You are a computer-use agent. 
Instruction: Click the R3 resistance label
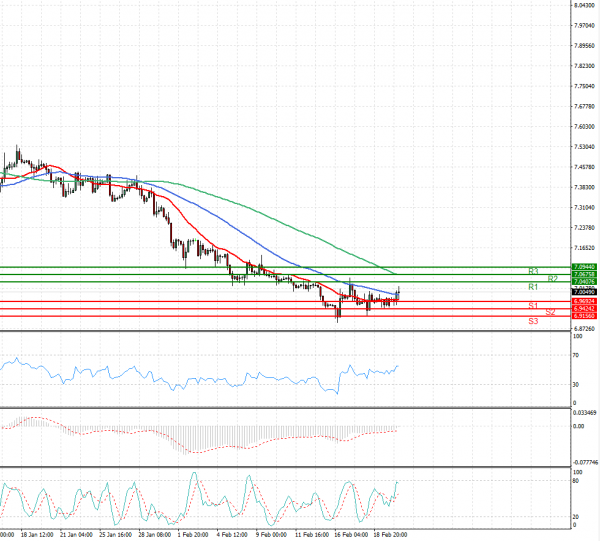point(534,271)
